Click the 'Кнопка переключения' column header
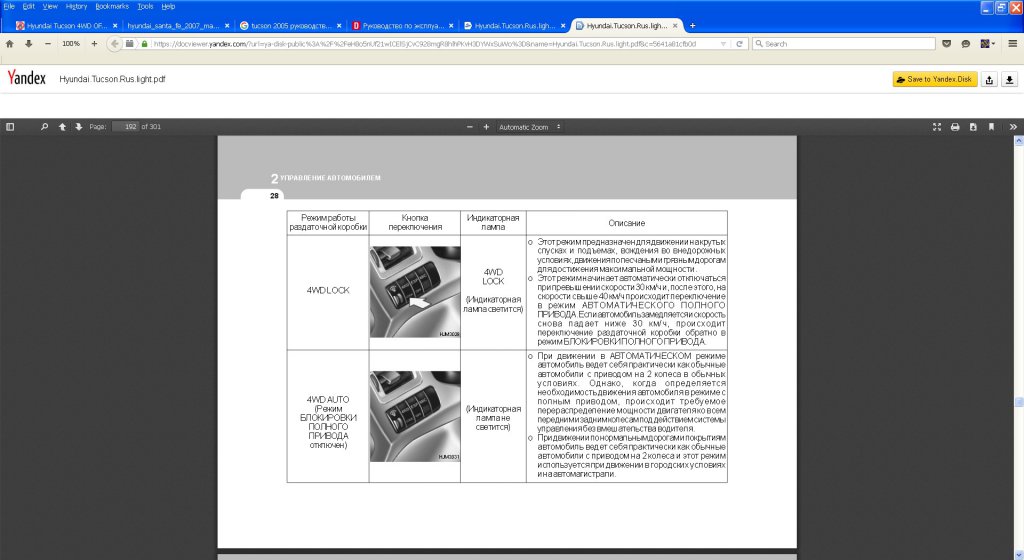1024x560 pixels. (415, 223)
